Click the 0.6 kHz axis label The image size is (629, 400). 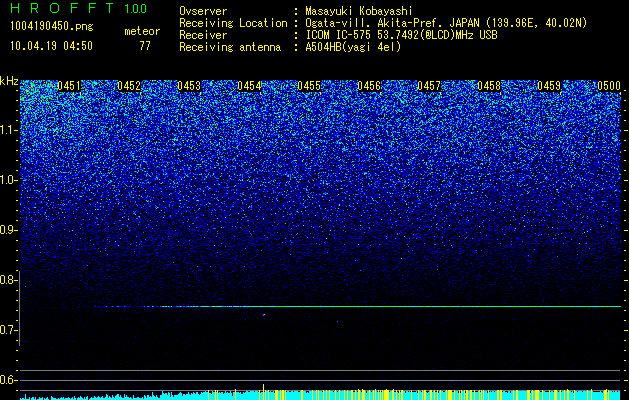tap(7, 380)
